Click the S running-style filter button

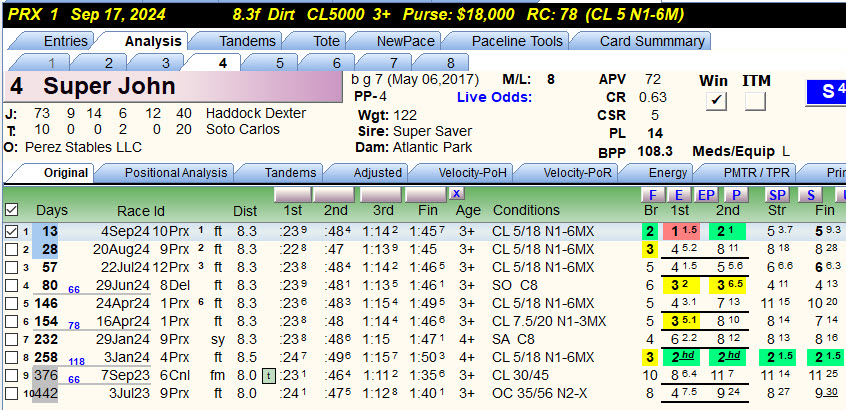(810, 195)
